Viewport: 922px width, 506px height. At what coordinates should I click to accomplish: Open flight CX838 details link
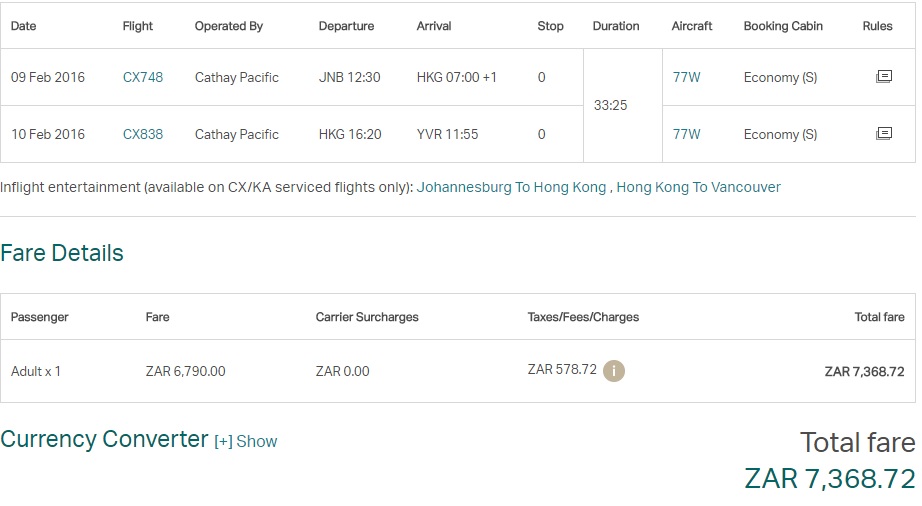(143, 134)
